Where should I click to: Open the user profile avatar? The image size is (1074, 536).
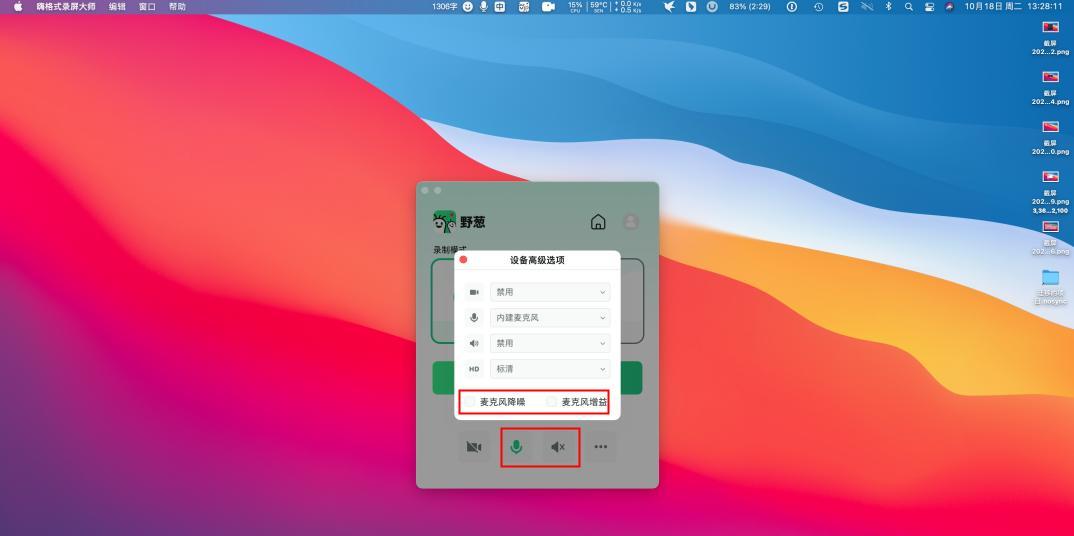coord(631,222)
